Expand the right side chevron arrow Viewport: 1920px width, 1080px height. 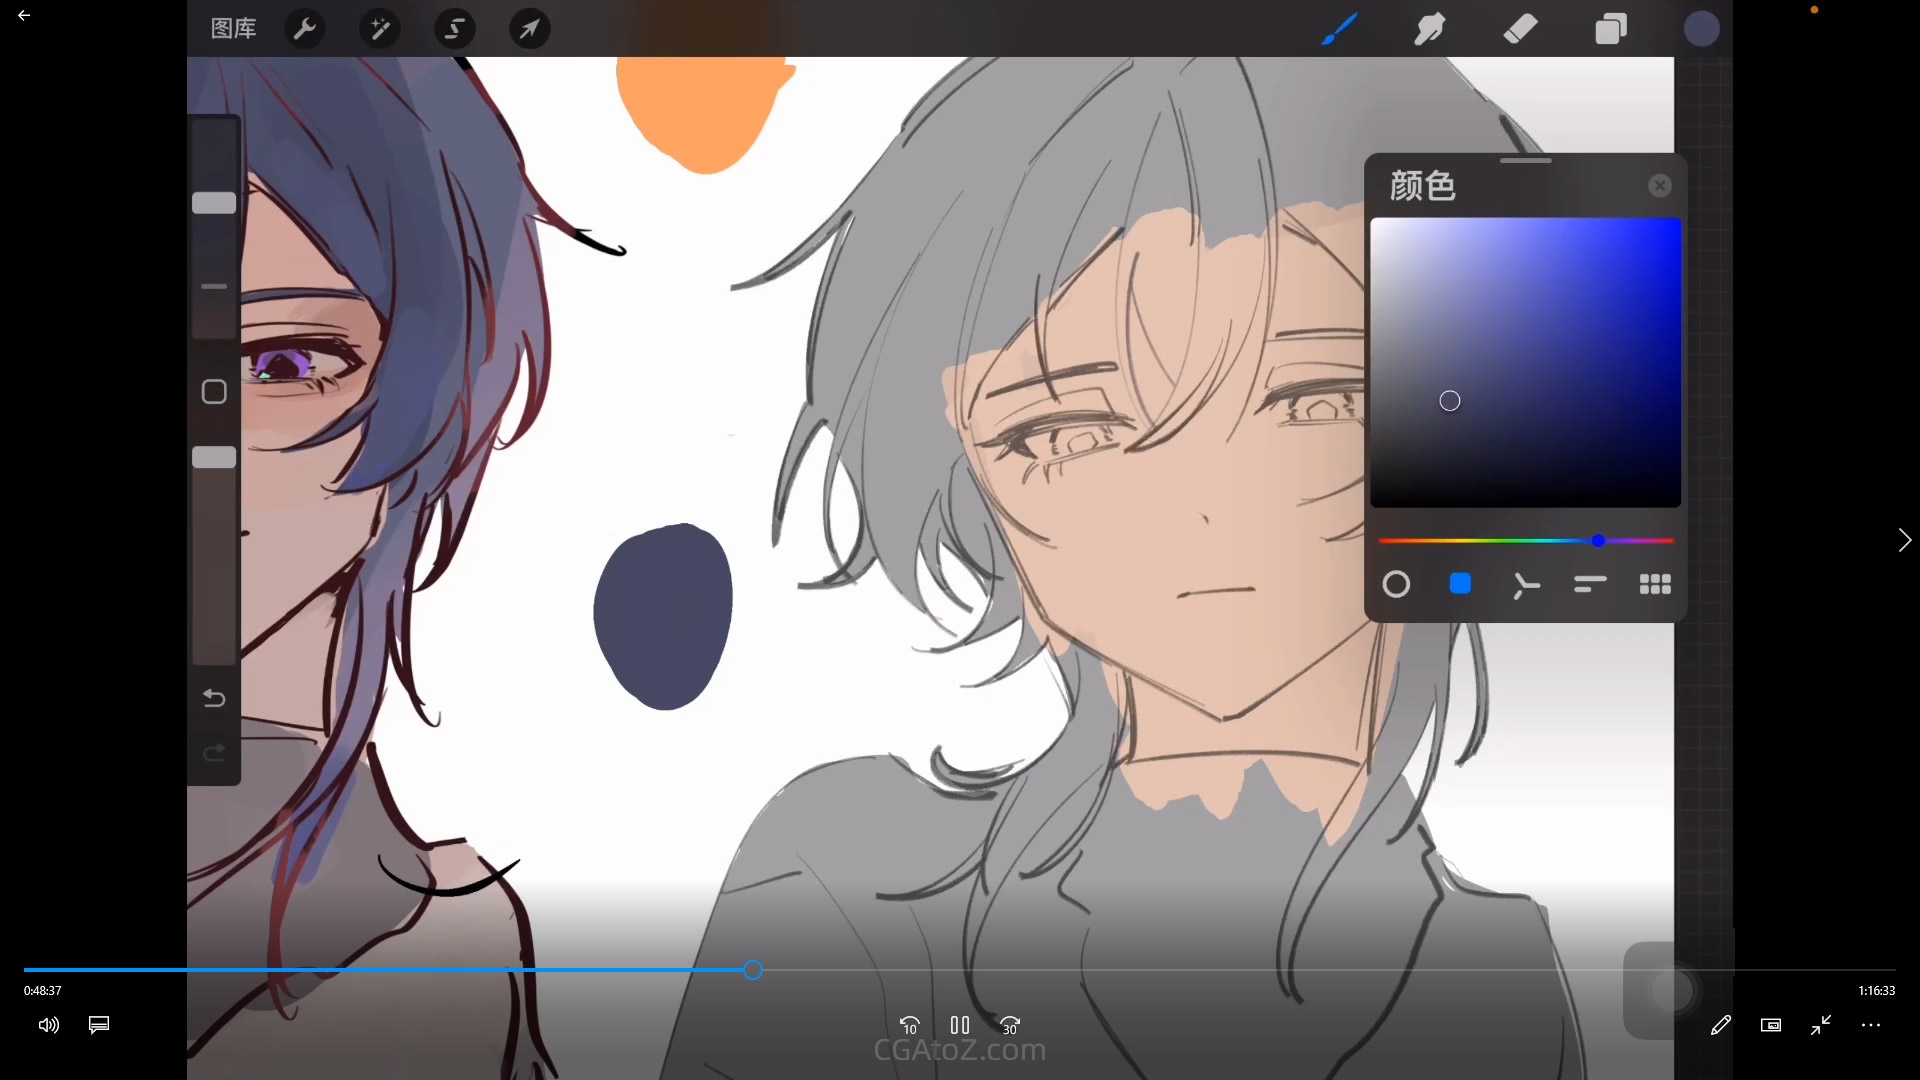point(1904,540)
